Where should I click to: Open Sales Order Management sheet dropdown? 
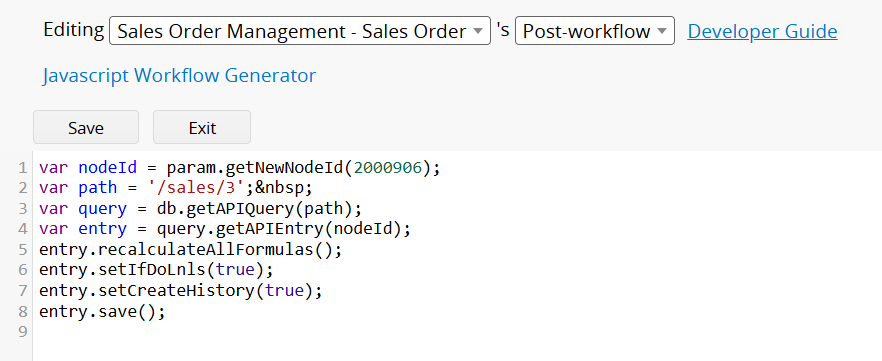point(300,31)
